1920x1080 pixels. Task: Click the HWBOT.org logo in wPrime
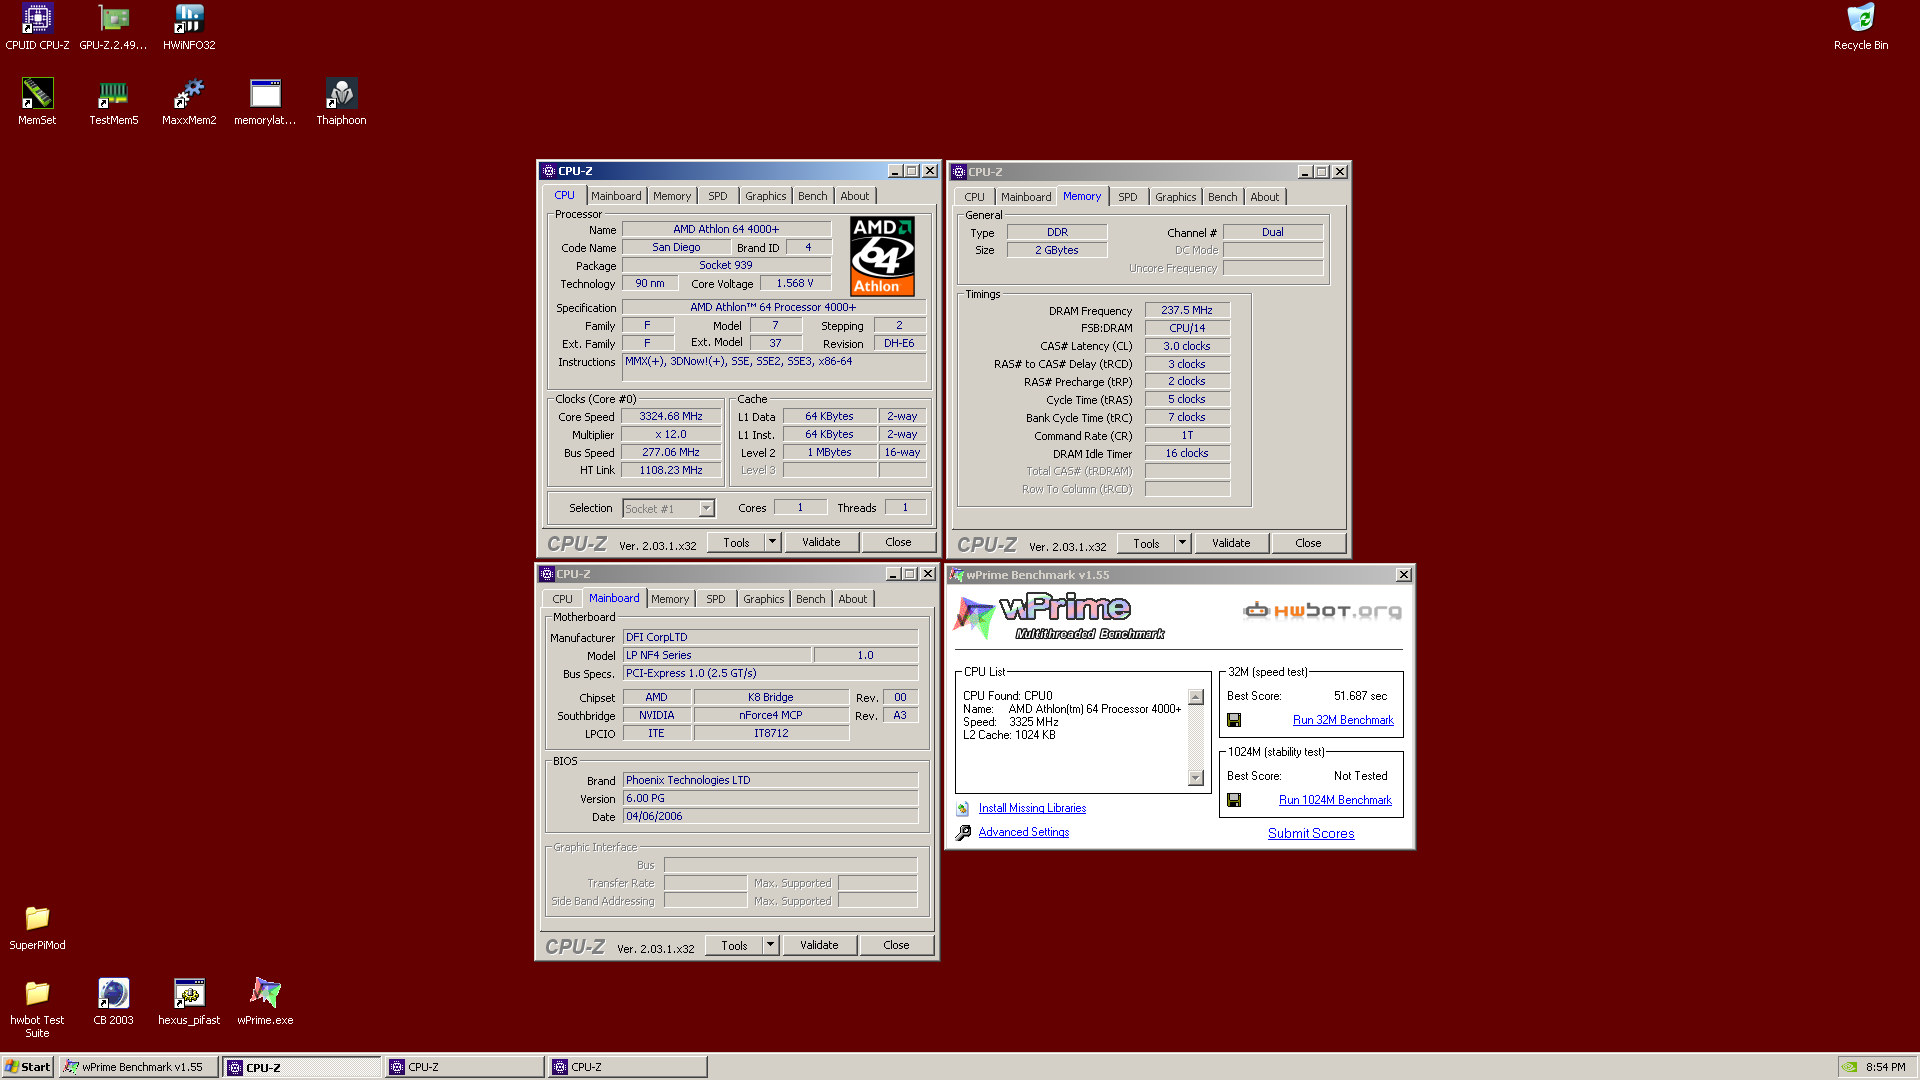(1322, 610)
